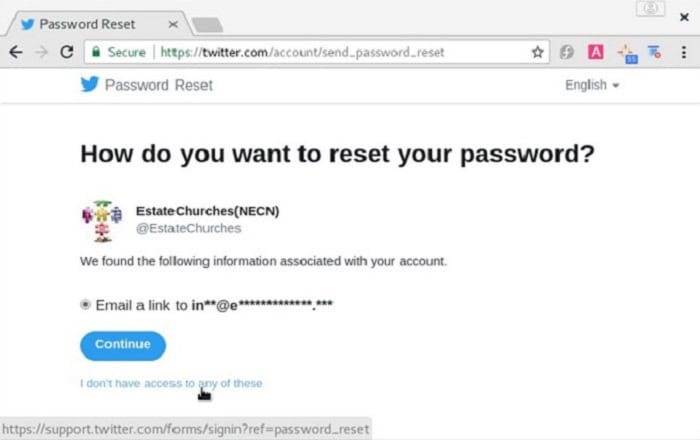Bookmark this page with the star icon

coord(538,52)
